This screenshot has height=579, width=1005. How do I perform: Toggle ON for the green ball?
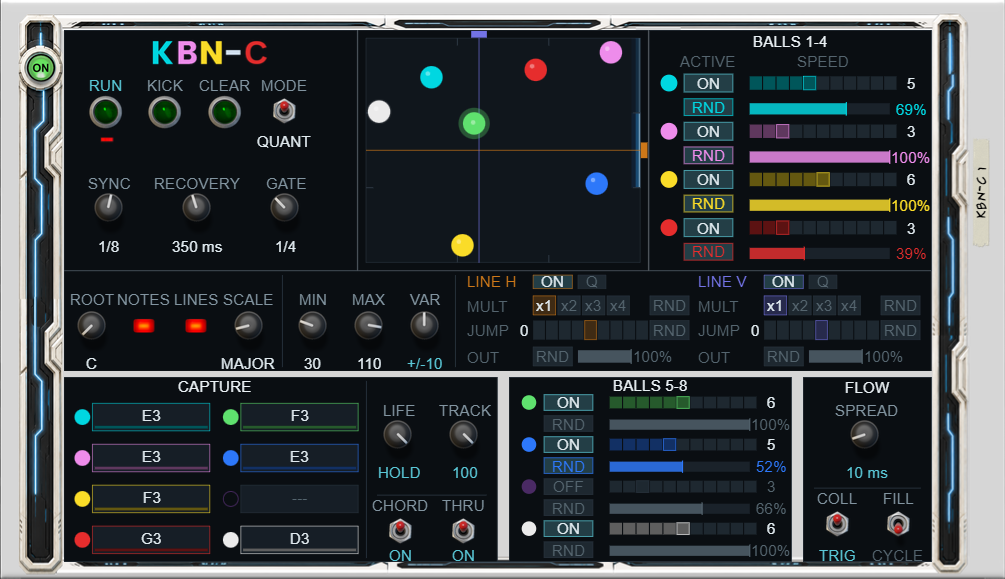coord(568,403)
